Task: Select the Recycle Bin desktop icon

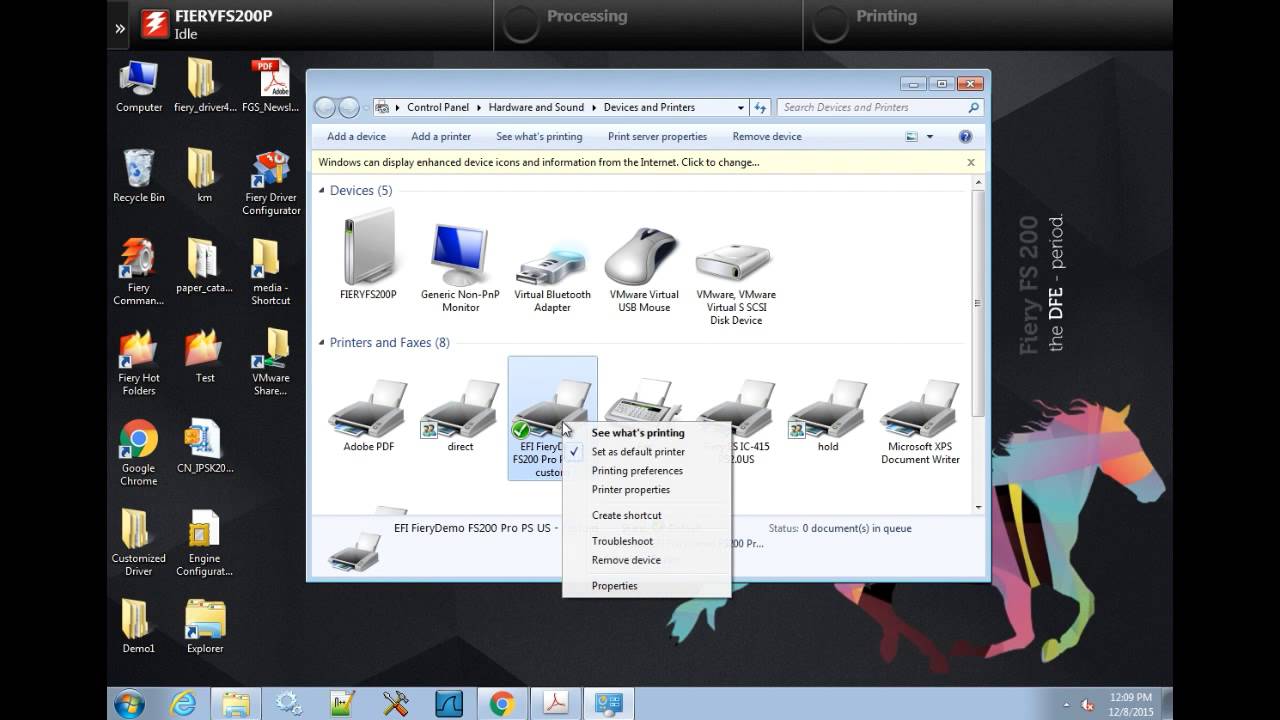Action: click(x=138, y=175)
